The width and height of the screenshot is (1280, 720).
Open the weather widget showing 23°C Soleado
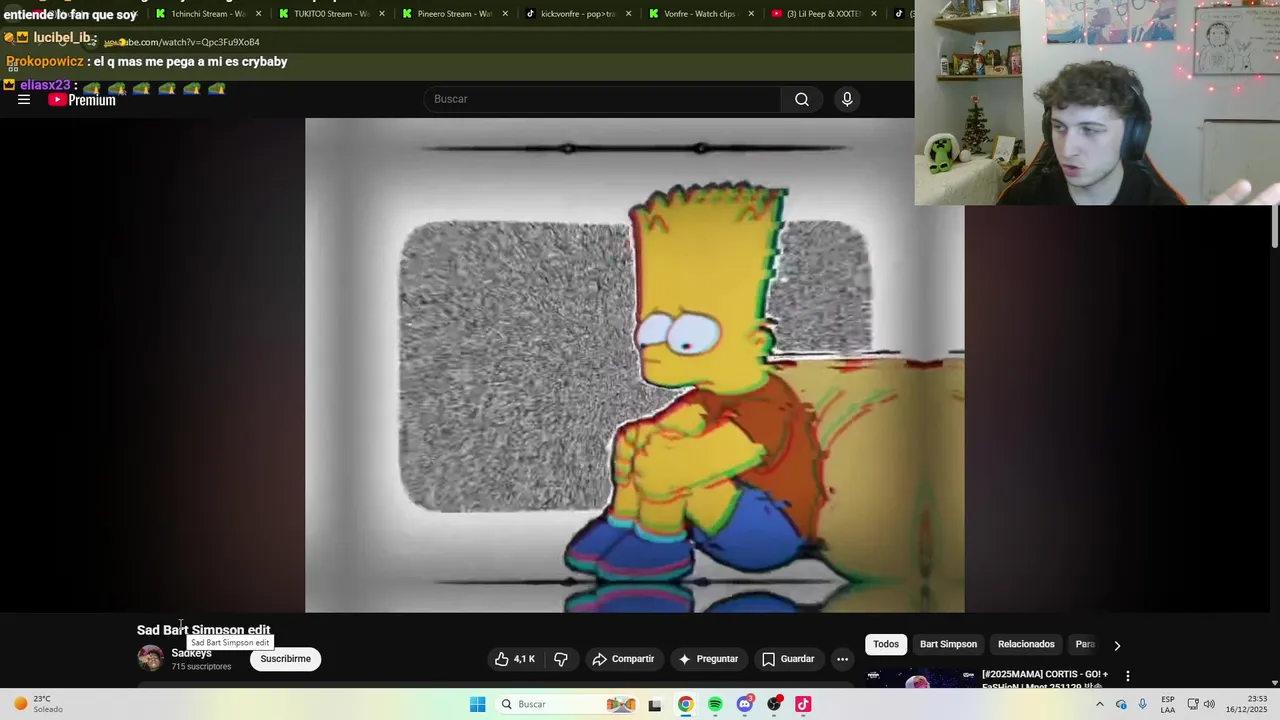pos(40,704)
